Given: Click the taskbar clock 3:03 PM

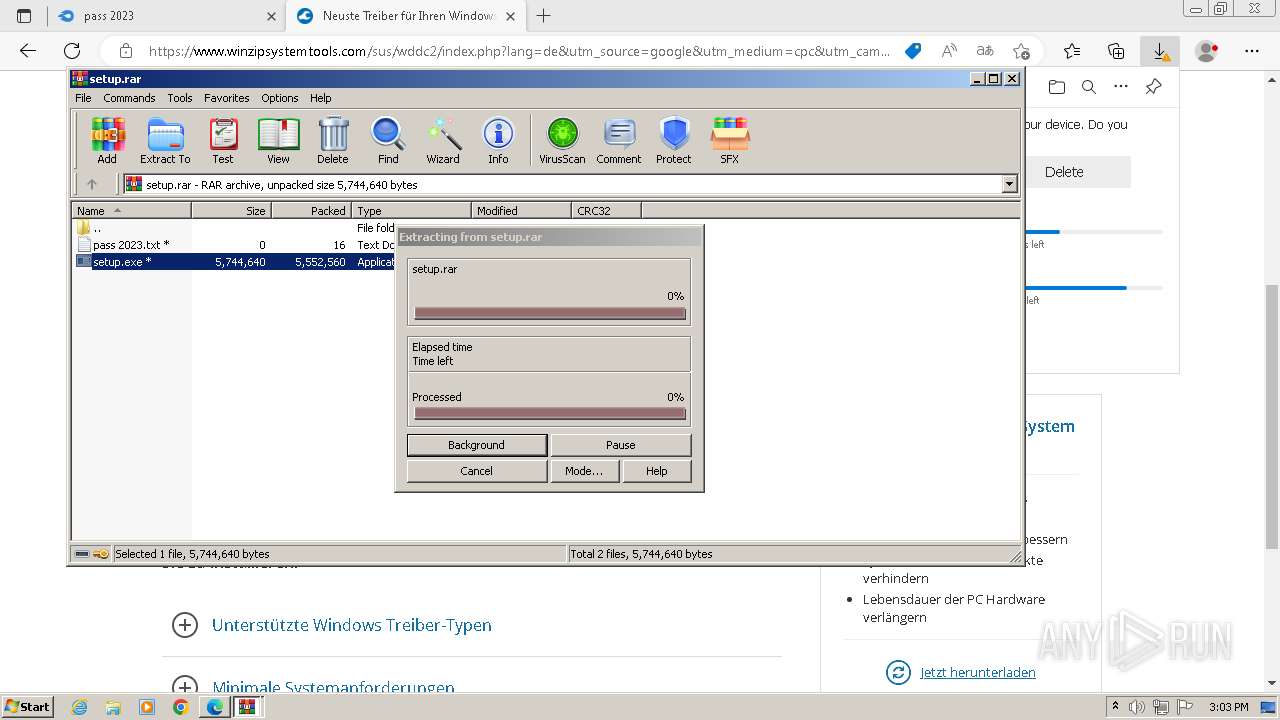Looking at the screenshot, I should [x=1228, y=707].
